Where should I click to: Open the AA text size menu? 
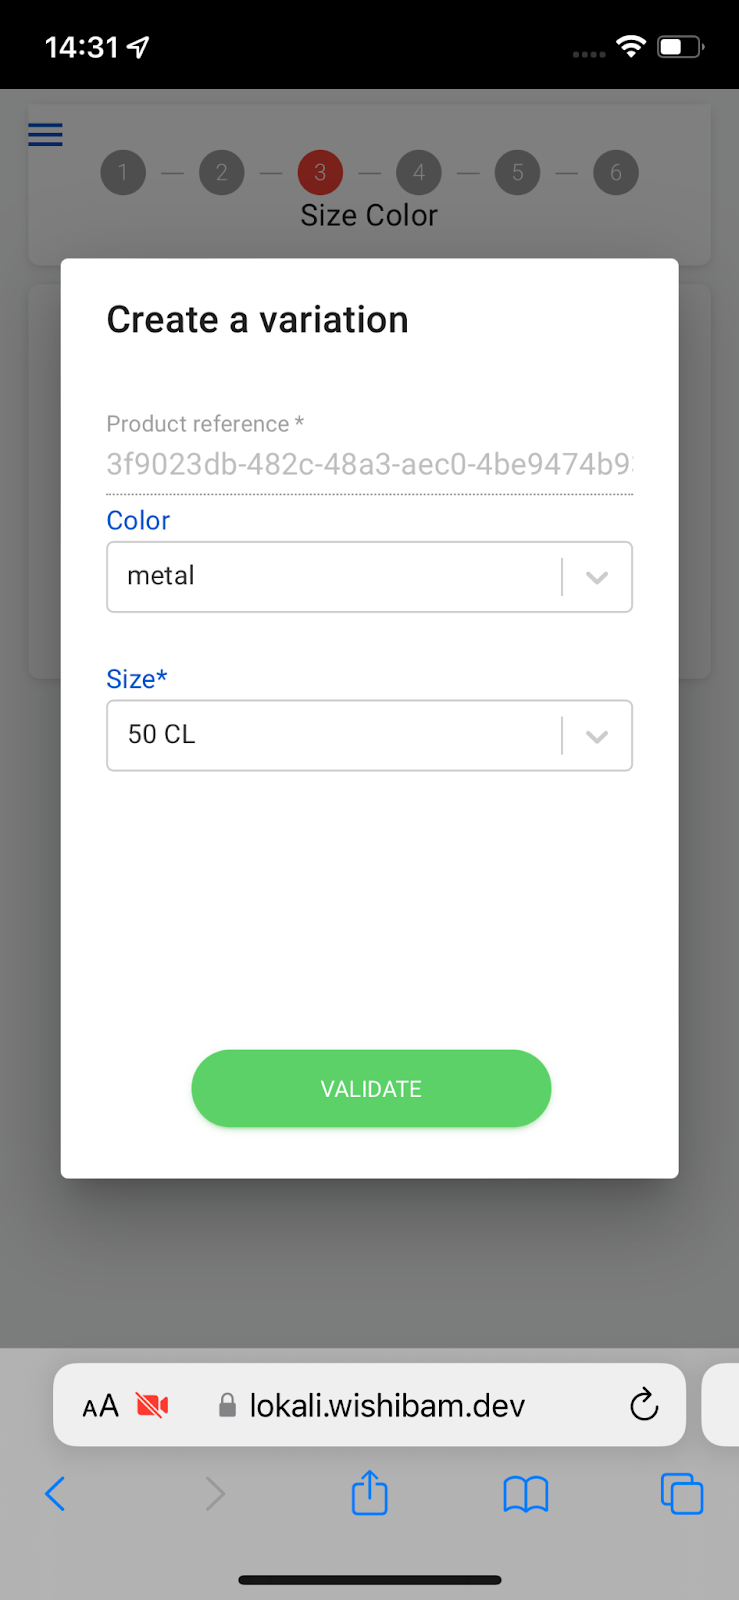(x=100, y=1406)
